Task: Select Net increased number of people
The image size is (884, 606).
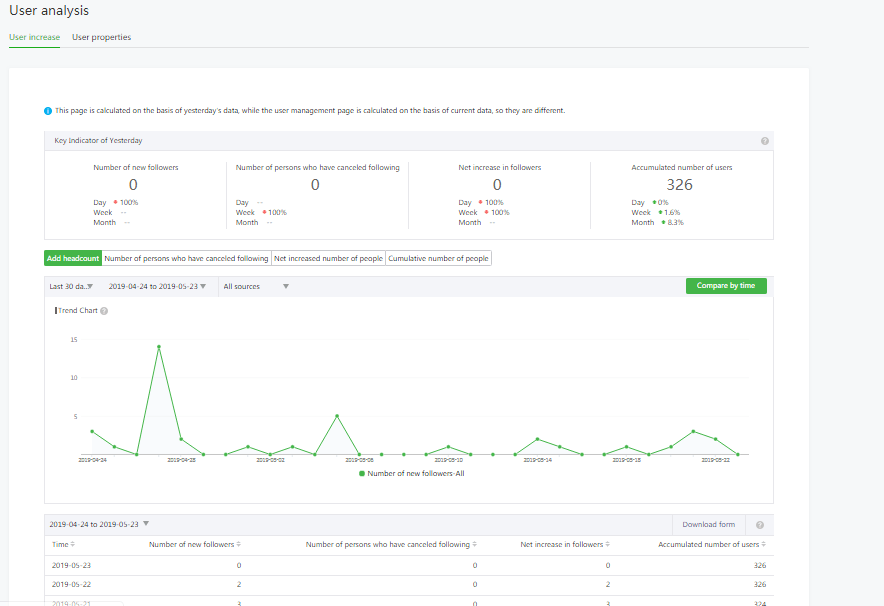Action: click(x=328, y=258)
